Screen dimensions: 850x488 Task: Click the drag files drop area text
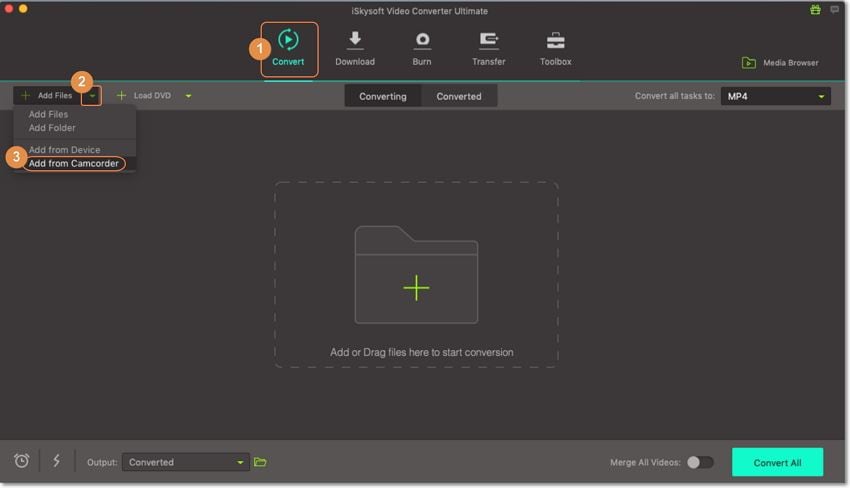pos(421,352)
